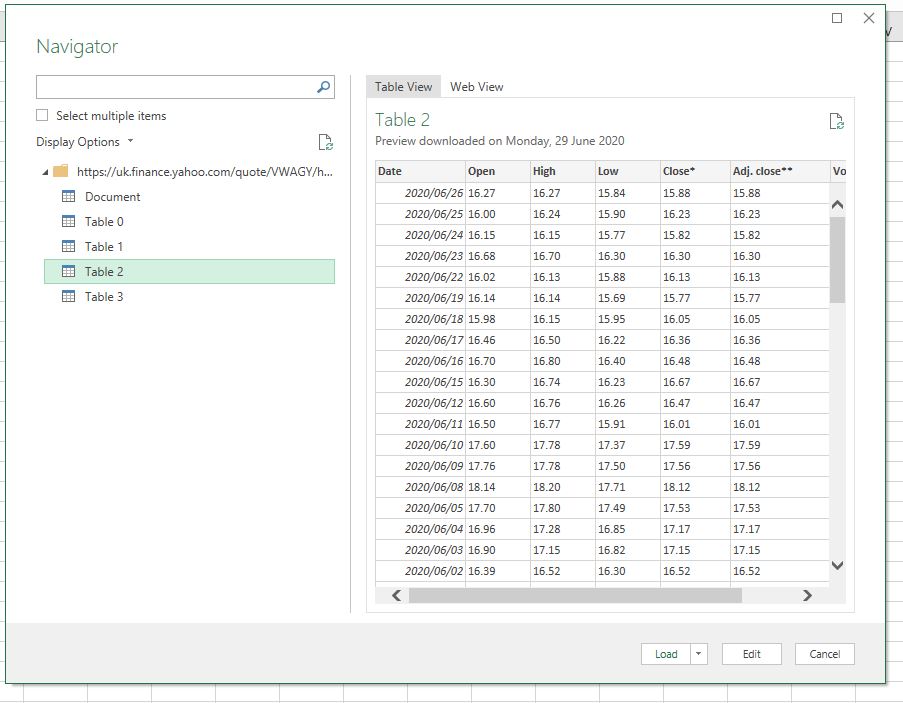The height and width of the screenshot is (703, 903).
Task: Select Table 2 in the tree
Action: click(x=189, y=272)
